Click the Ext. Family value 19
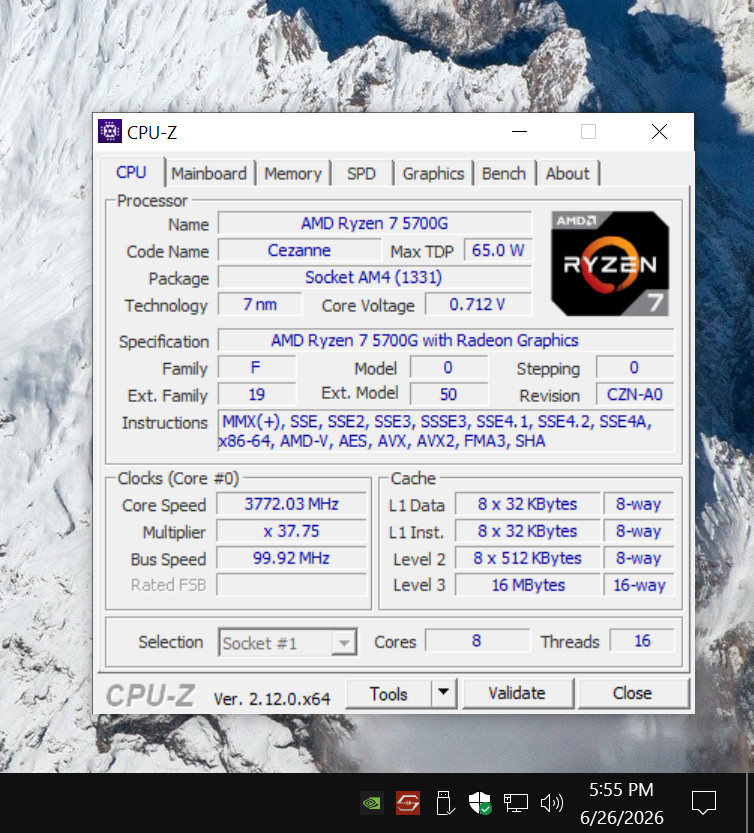This screenshot has width=754, height=833. pos(257,394)
